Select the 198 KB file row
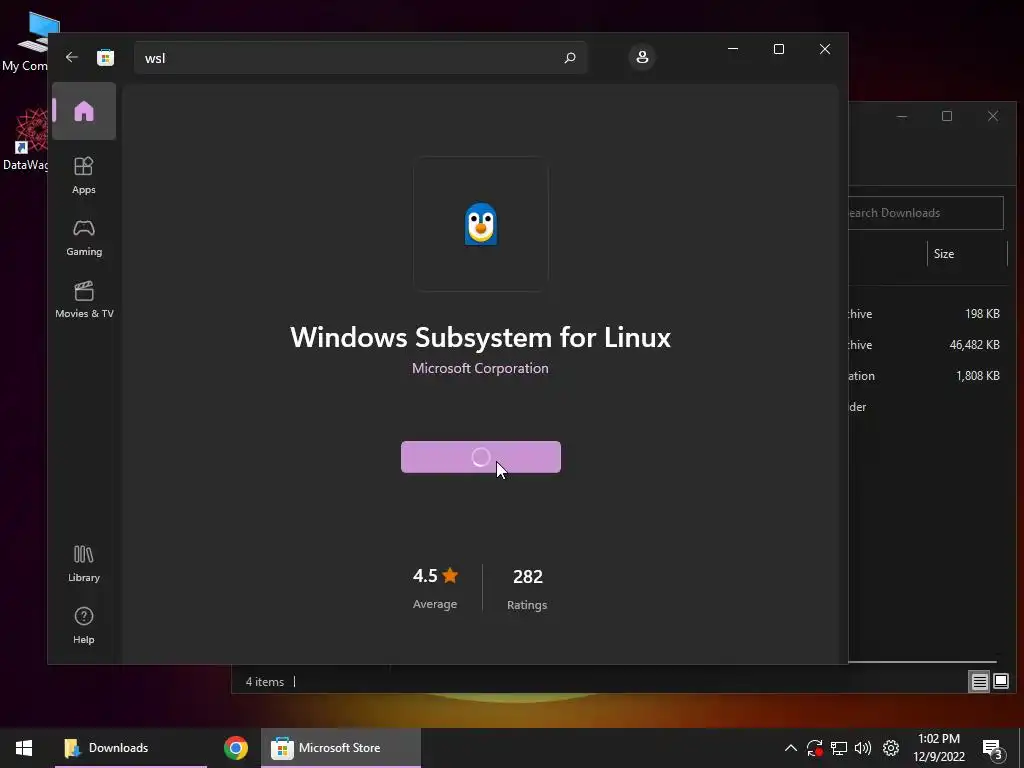The width and height of the screenshot is (1024, 768). (928, 314)
